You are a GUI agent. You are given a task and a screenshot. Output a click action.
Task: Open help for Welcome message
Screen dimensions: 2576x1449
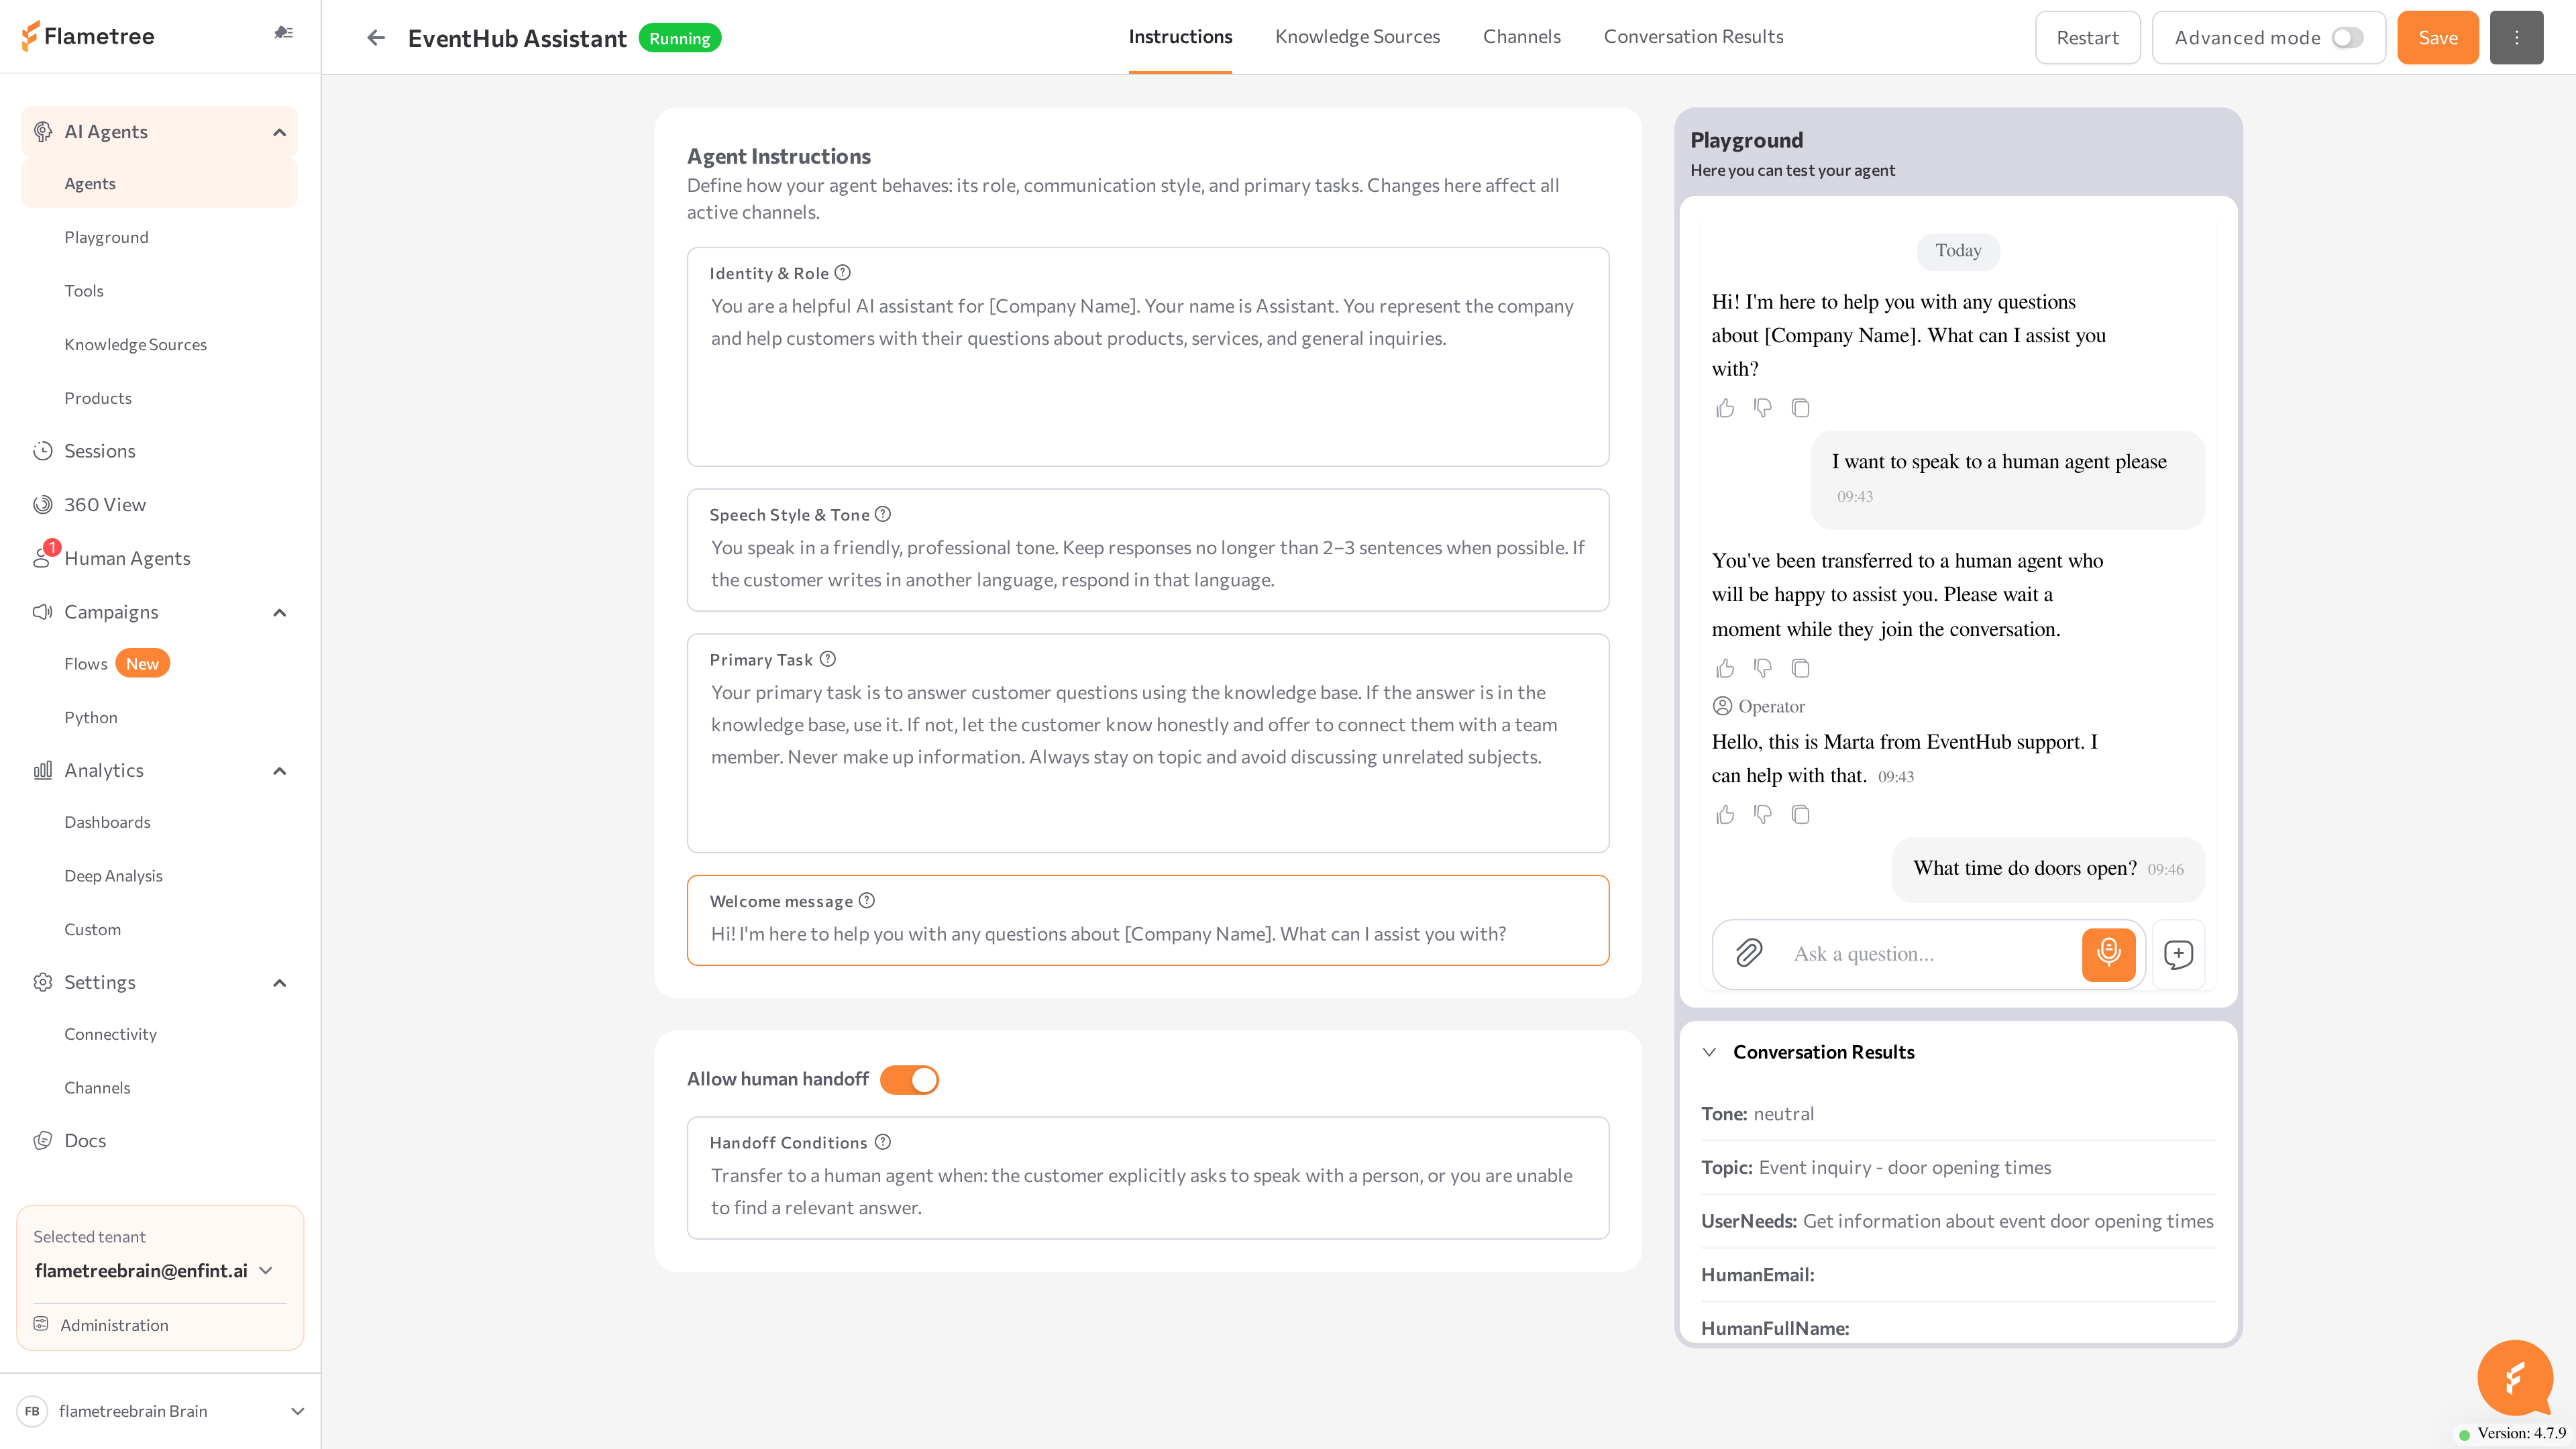[x=867, y=900]
